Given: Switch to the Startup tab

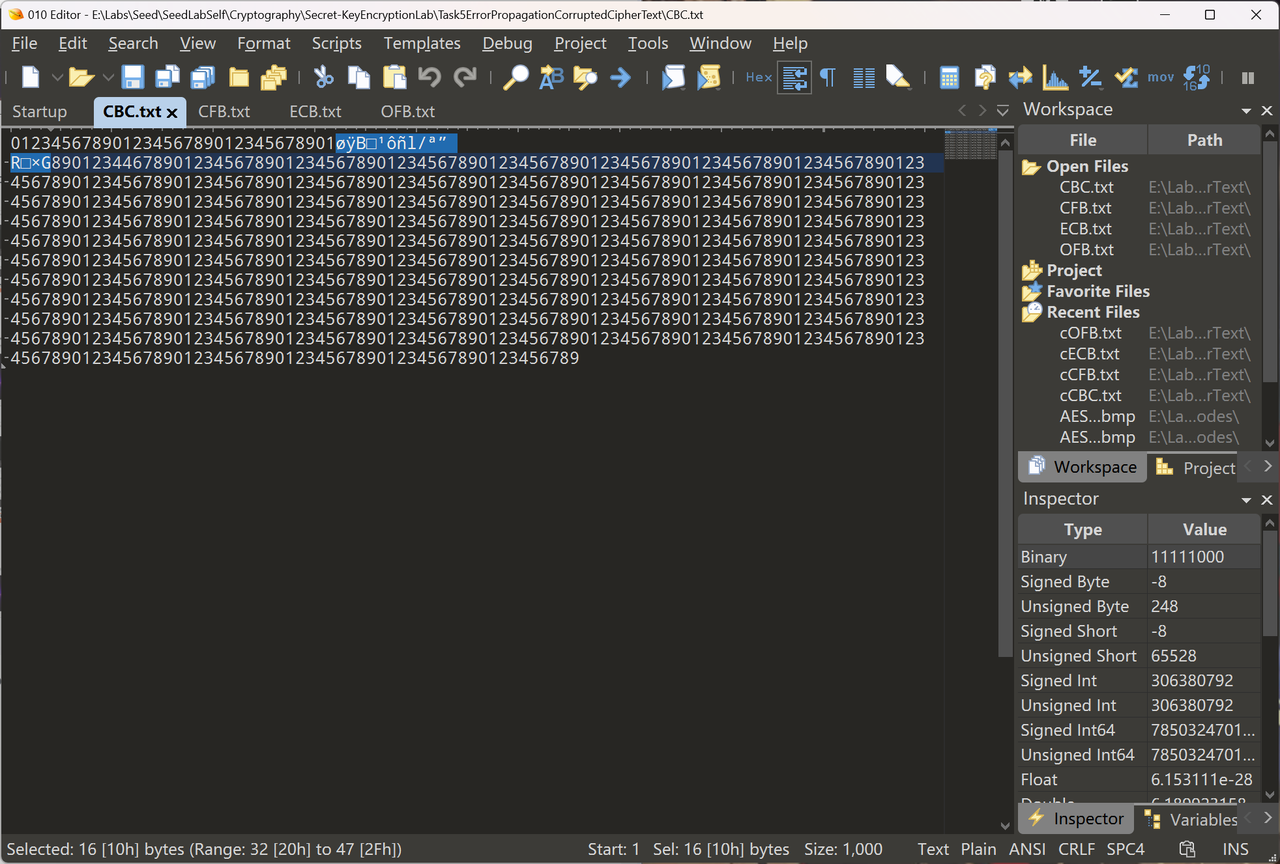Looking at the screenshot, I should [40, 112].
